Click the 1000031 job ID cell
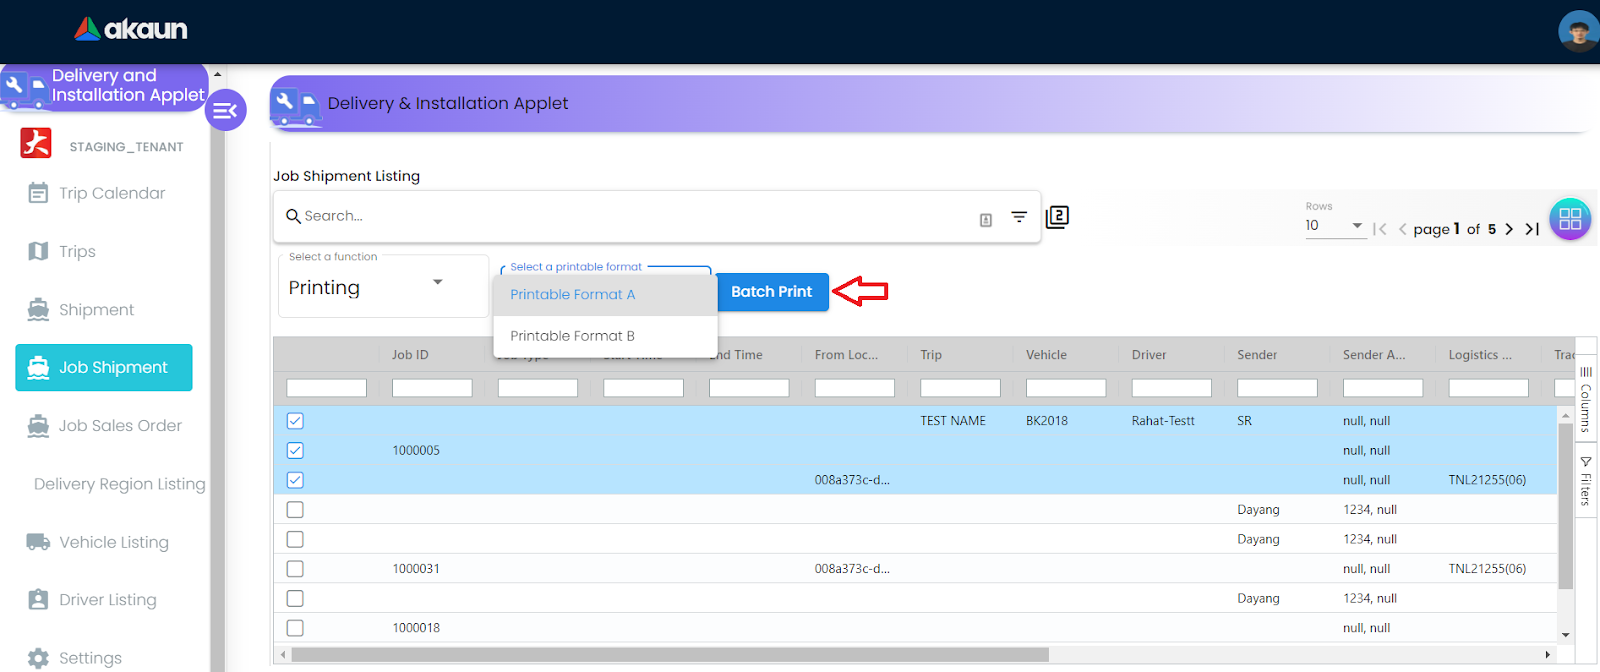This screenshot has width=1600, height=672. [416, 569]
